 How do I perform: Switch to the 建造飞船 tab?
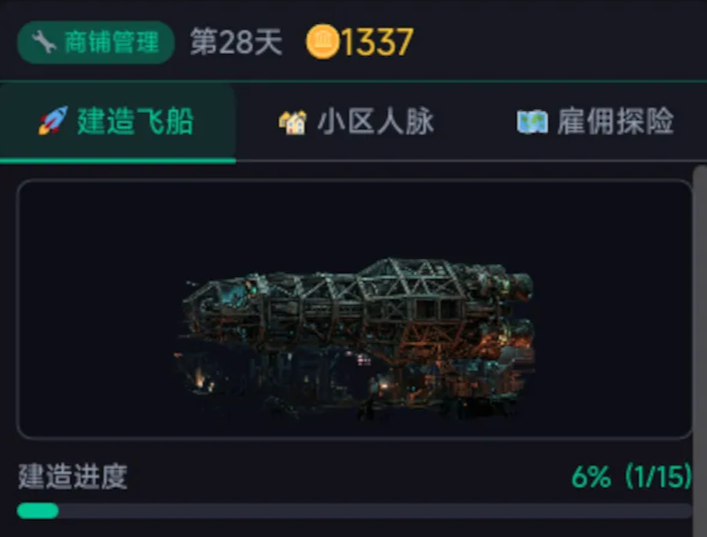tap(135, 122)
